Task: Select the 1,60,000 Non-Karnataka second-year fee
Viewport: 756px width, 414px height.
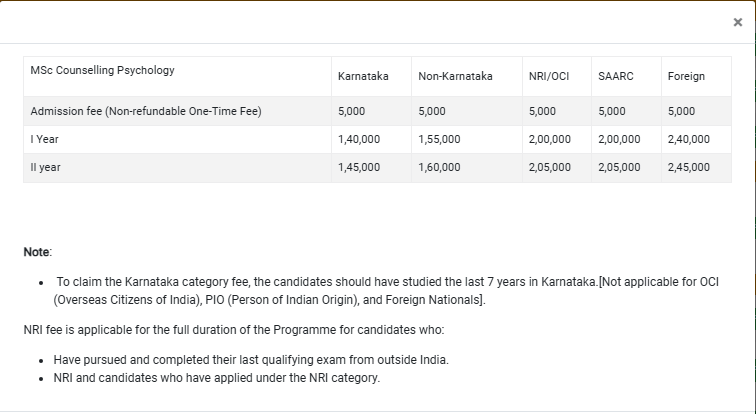Action: 439,167
